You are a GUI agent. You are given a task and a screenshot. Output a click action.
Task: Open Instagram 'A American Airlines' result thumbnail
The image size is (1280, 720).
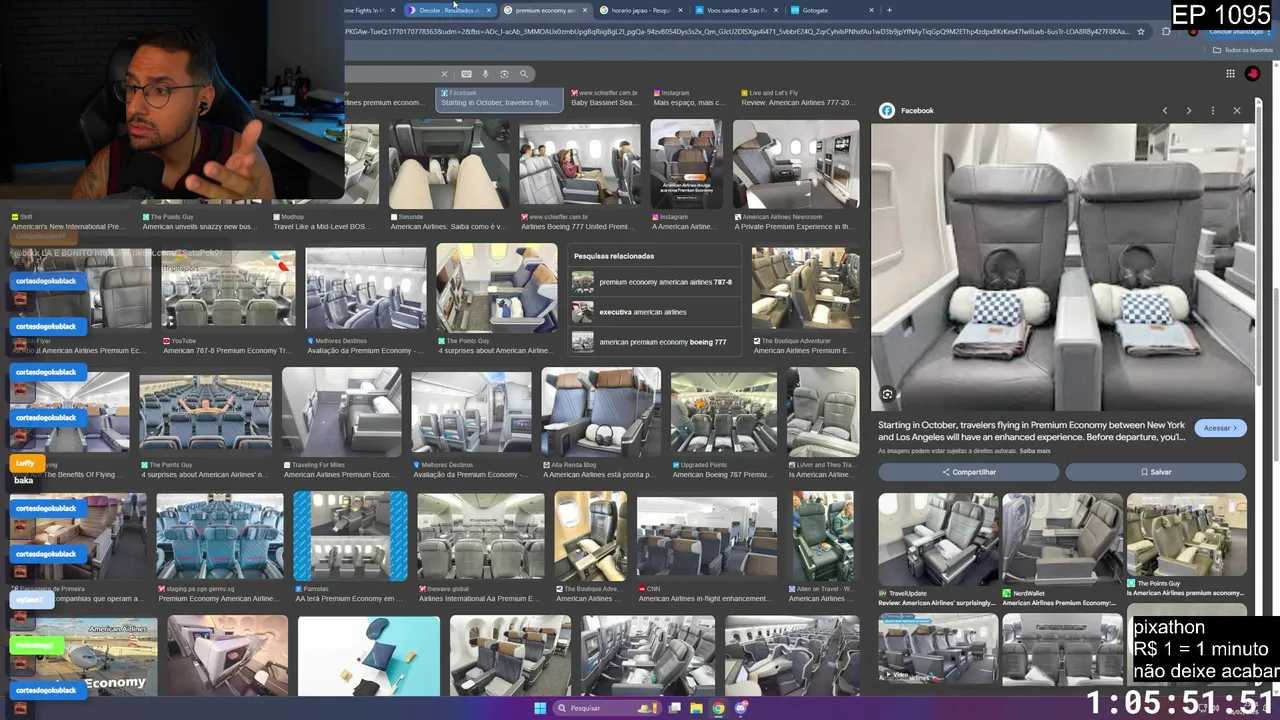[x=686, y=164]
